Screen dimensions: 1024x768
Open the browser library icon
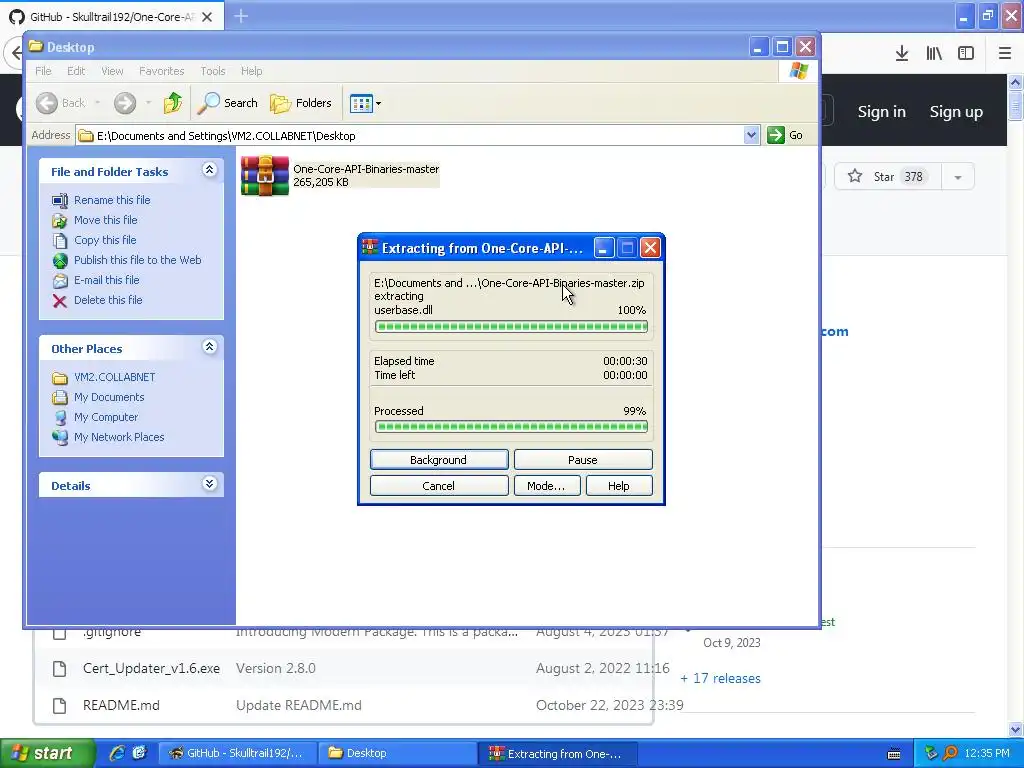coord(934,54)
